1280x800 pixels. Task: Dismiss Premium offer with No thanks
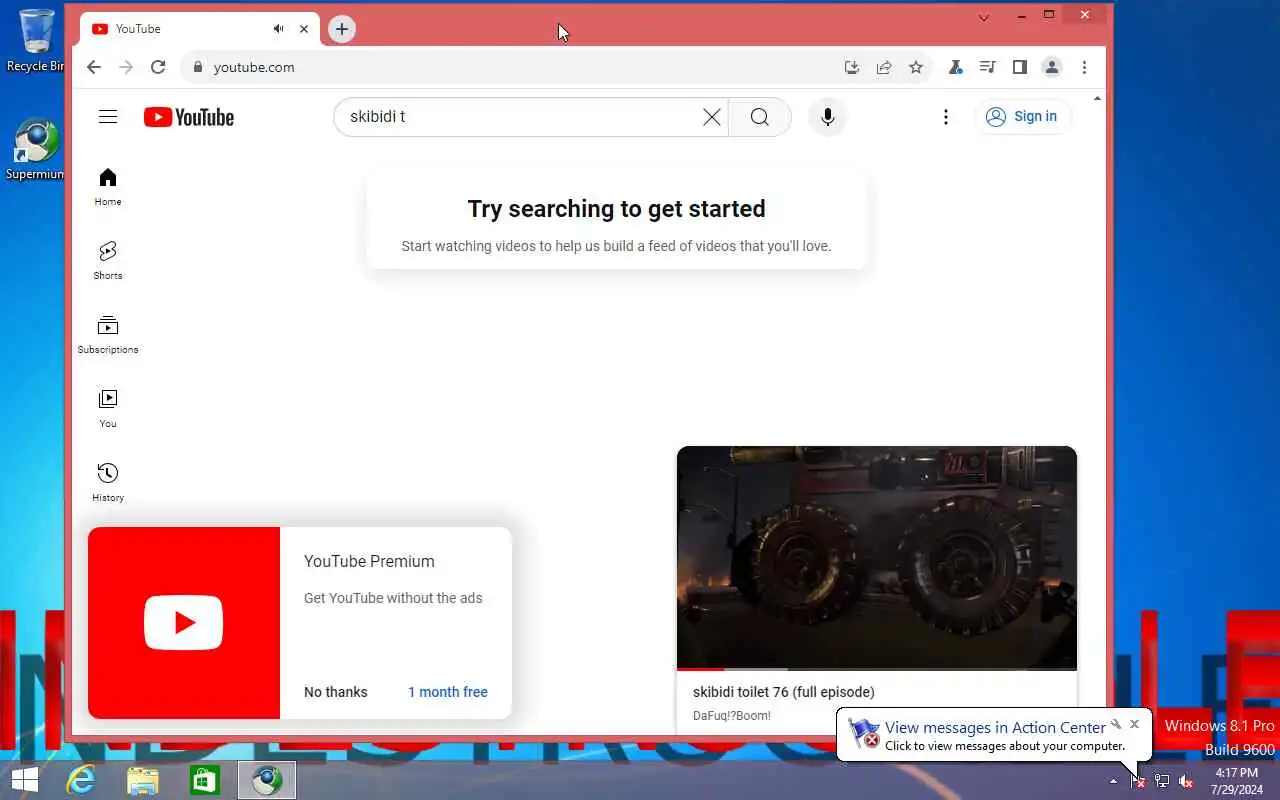(336, 692)
